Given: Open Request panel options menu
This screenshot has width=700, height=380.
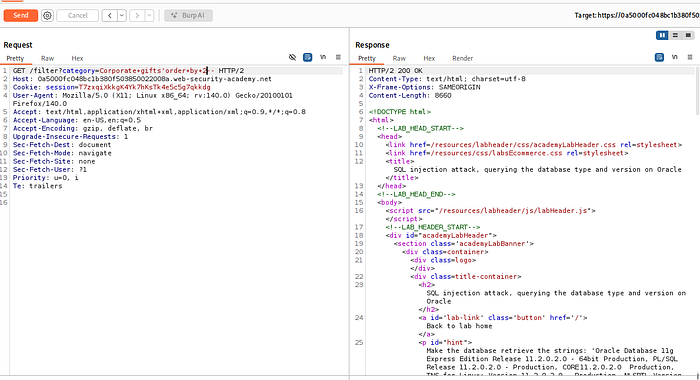Looking at the screenshot, I should [x=338, y=57].
